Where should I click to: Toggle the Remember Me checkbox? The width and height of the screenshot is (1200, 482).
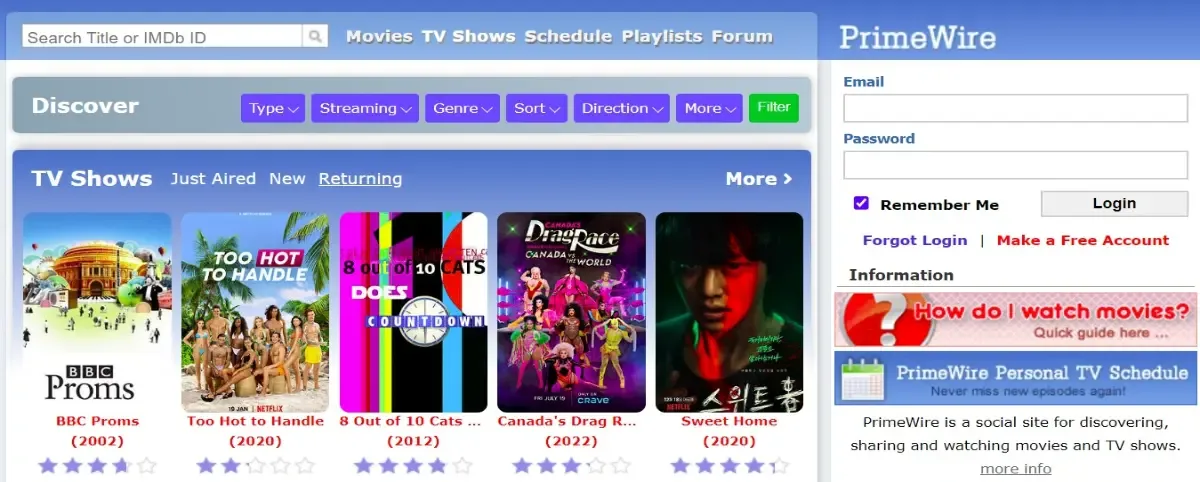(861, 204)
